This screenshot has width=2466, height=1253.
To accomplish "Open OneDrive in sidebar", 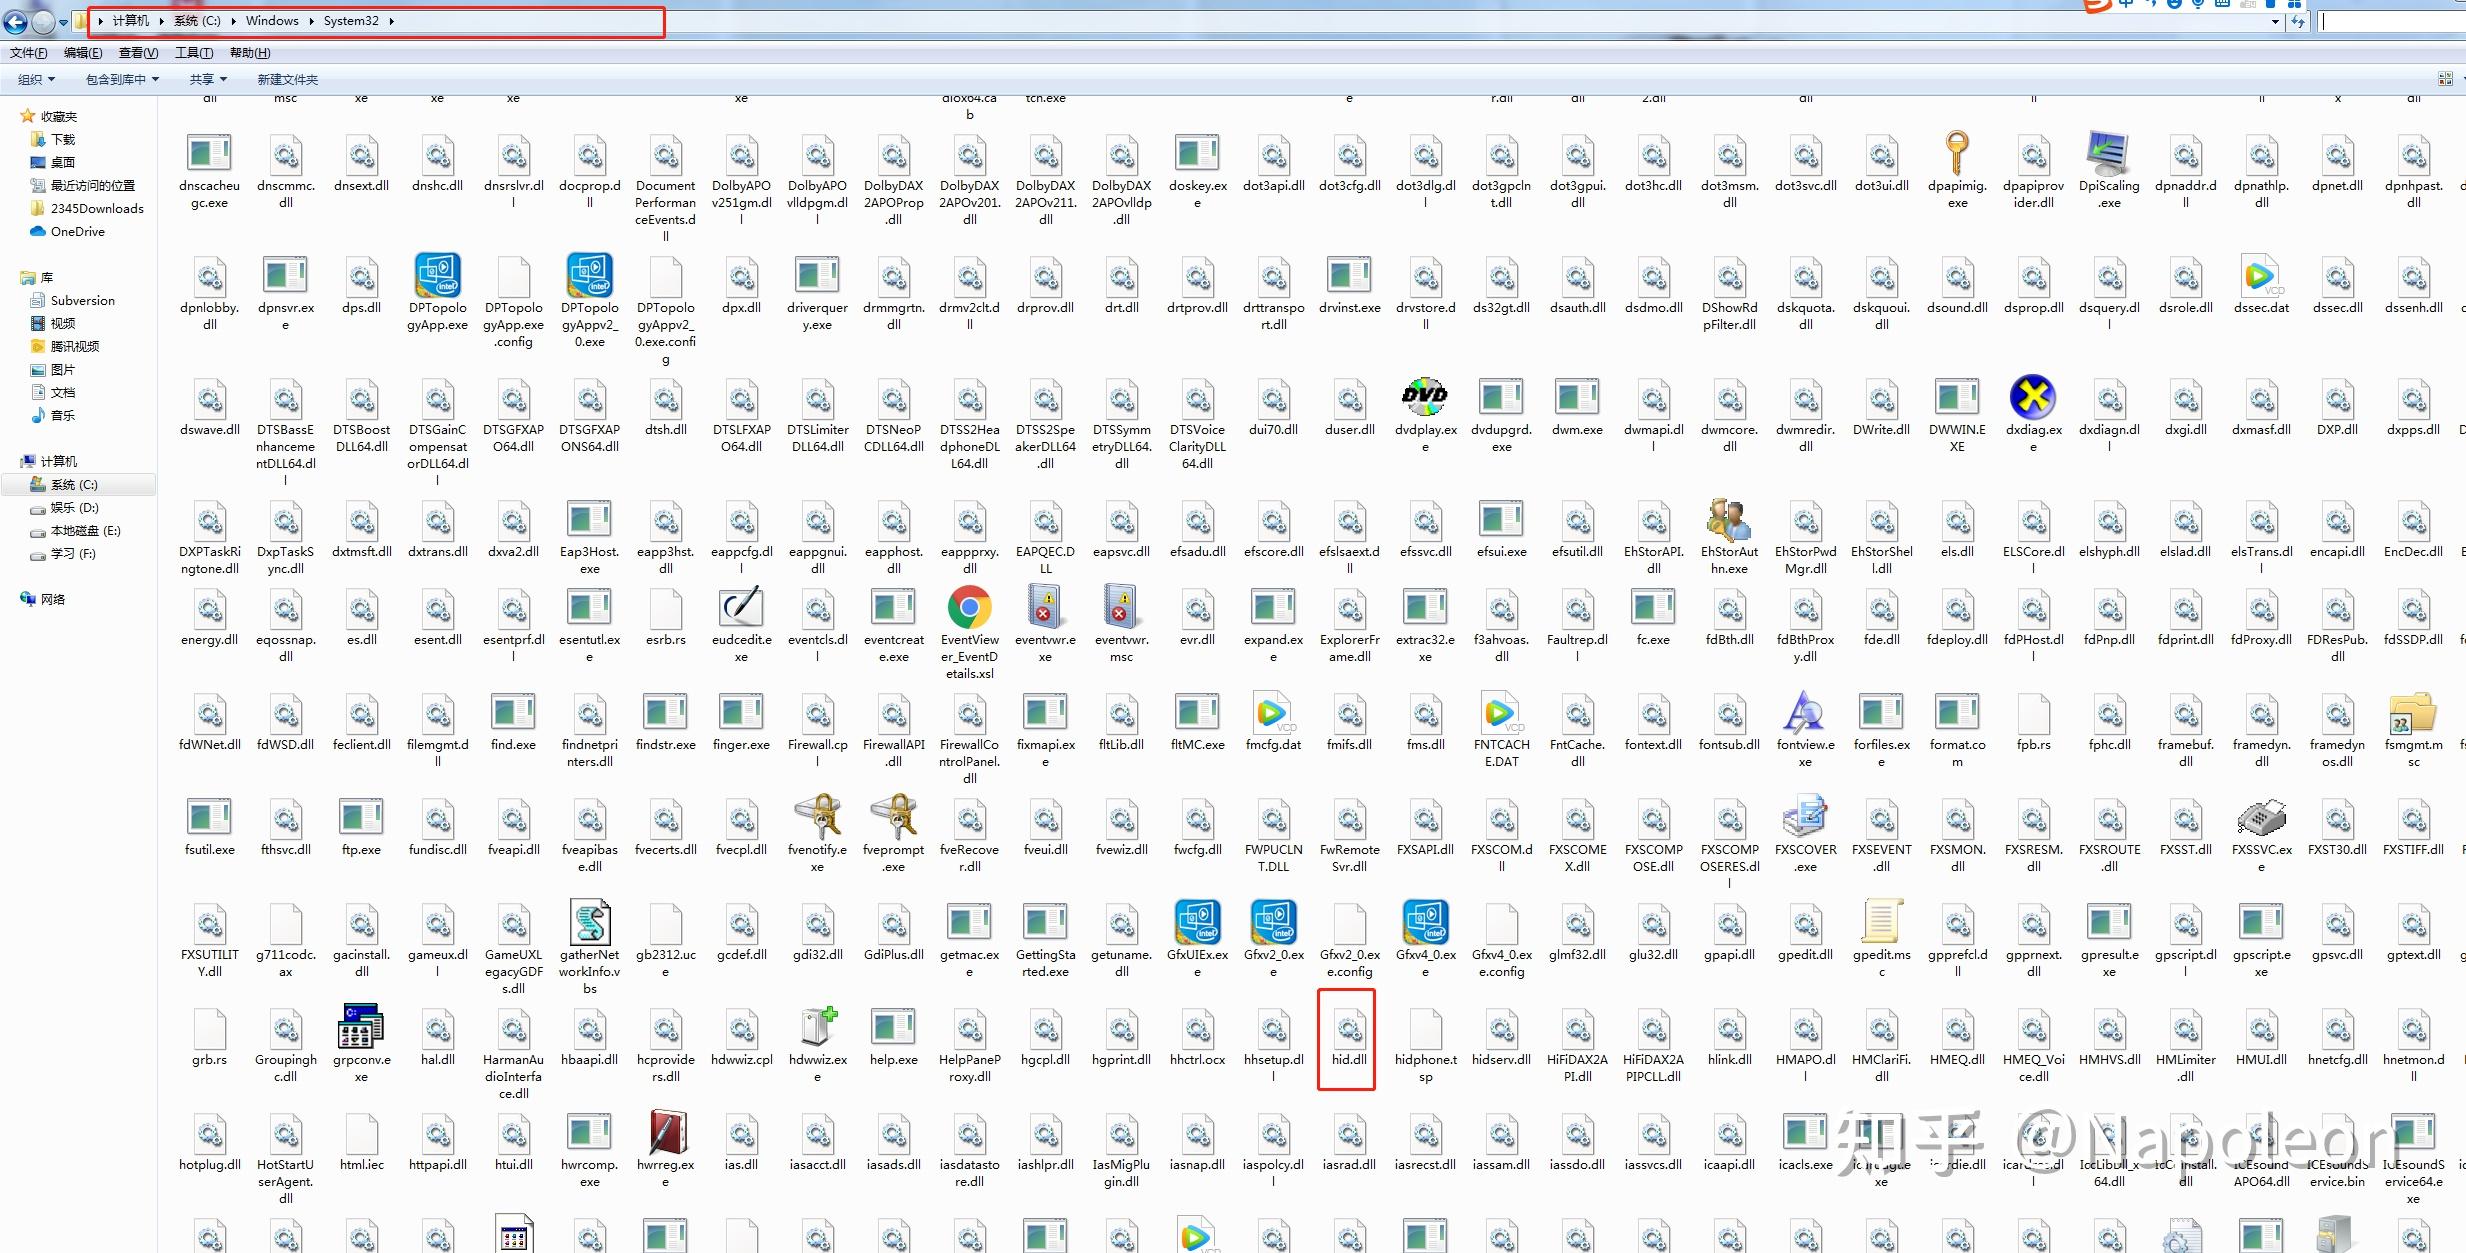I will pos(78,231).
